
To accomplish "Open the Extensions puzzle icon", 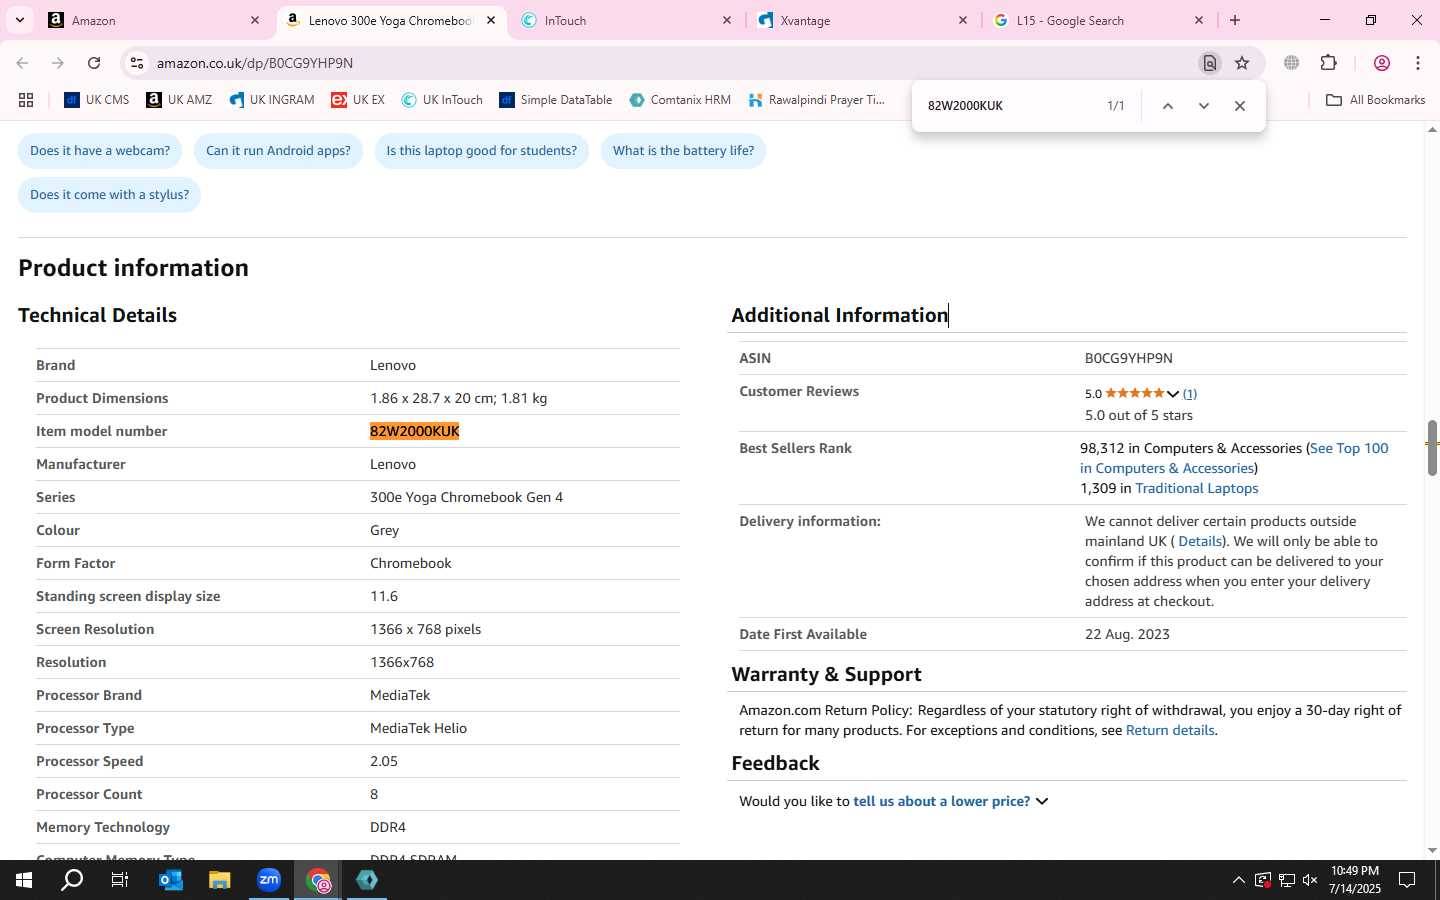I will (1329, 63).
